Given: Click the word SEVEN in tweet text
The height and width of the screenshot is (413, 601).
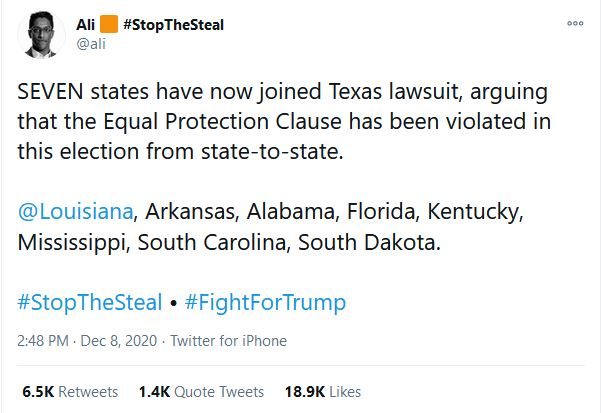Looking at the screenshot, I should pos(50,92).
